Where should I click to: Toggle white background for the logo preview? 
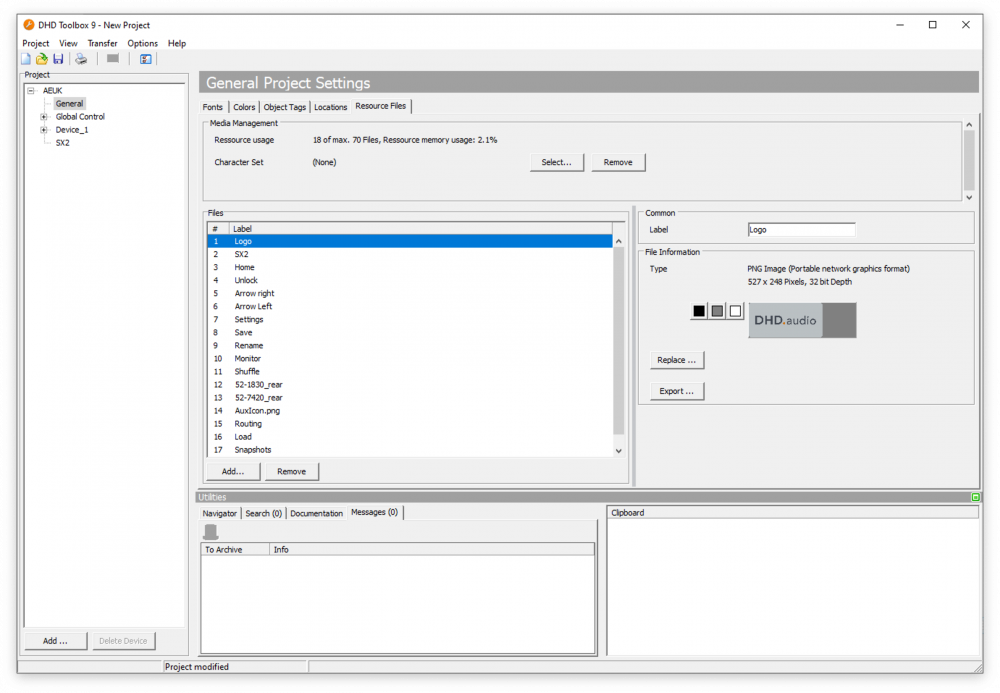click(x=733, y=311)
